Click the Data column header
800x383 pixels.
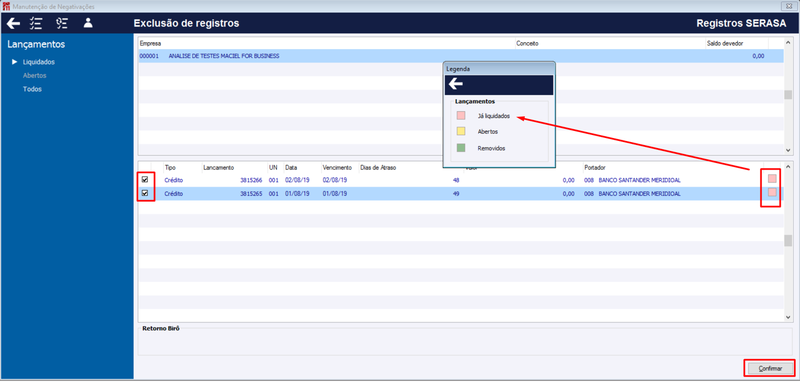pos(291,167)
